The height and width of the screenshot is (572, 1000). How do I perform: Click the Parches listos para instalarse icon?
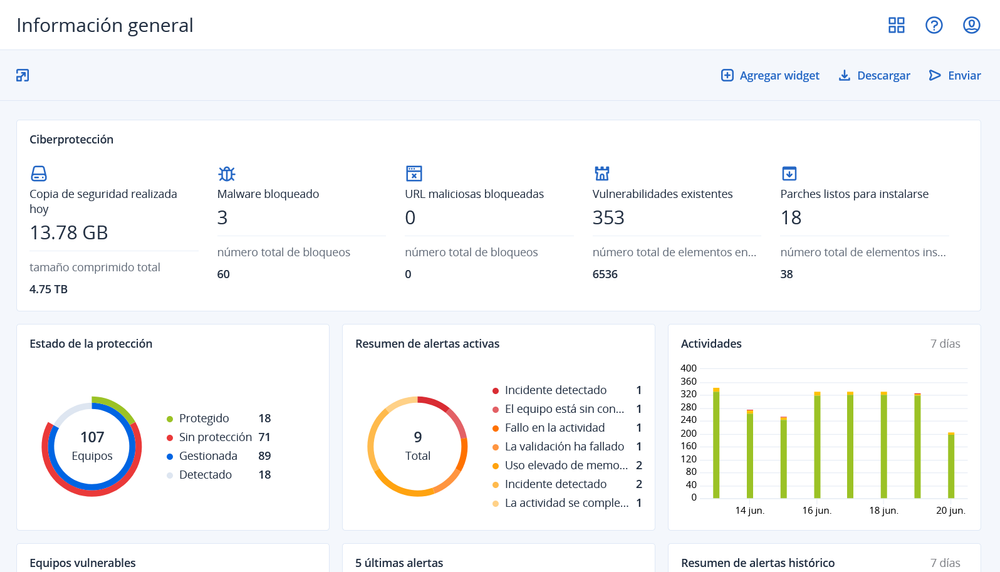tap(789, 174)
